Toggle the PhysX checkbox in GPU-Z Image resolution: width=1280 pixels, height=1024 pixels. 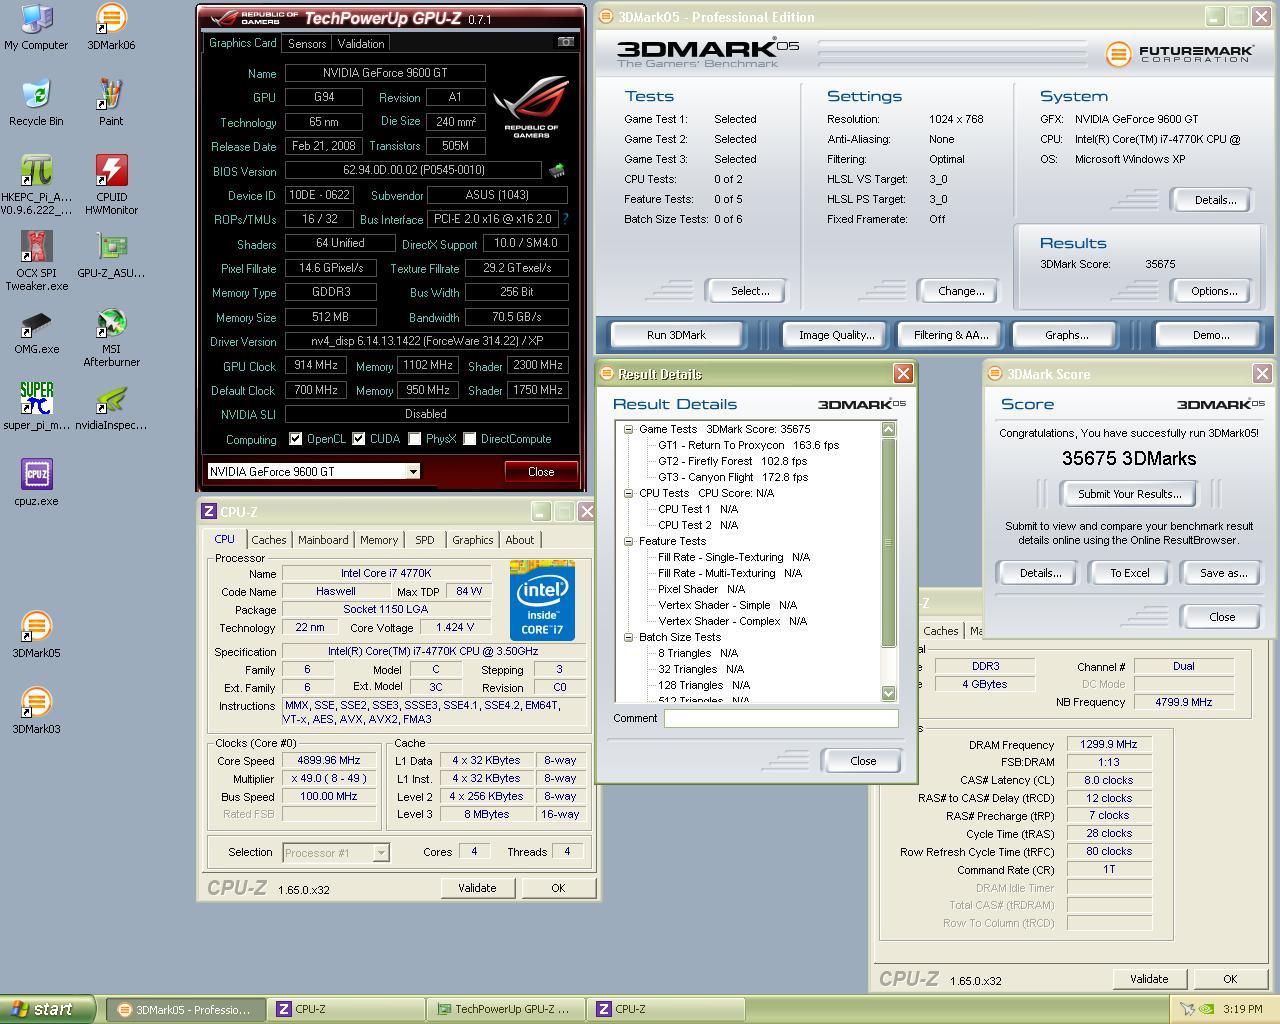[x=414, y=439]
